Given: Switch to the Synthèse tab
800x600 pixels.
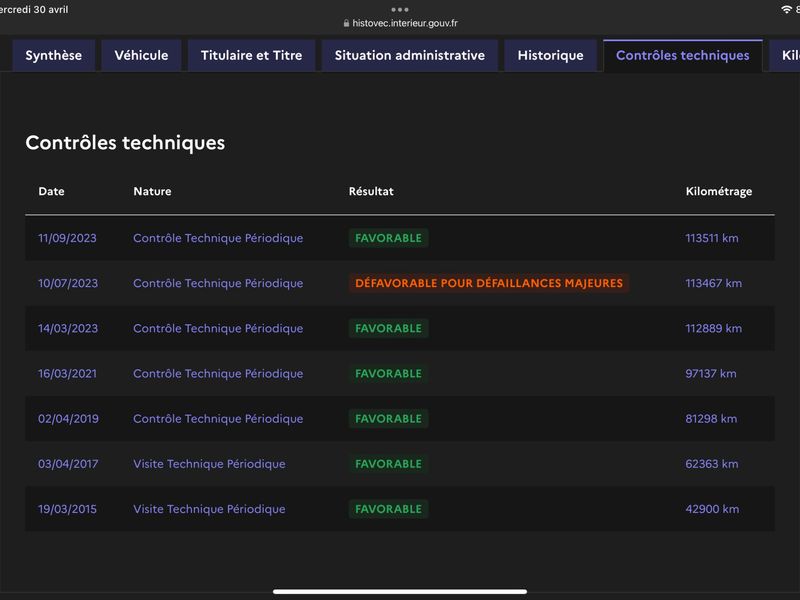Looking at the screenshot, I should [x=54, y=56].
